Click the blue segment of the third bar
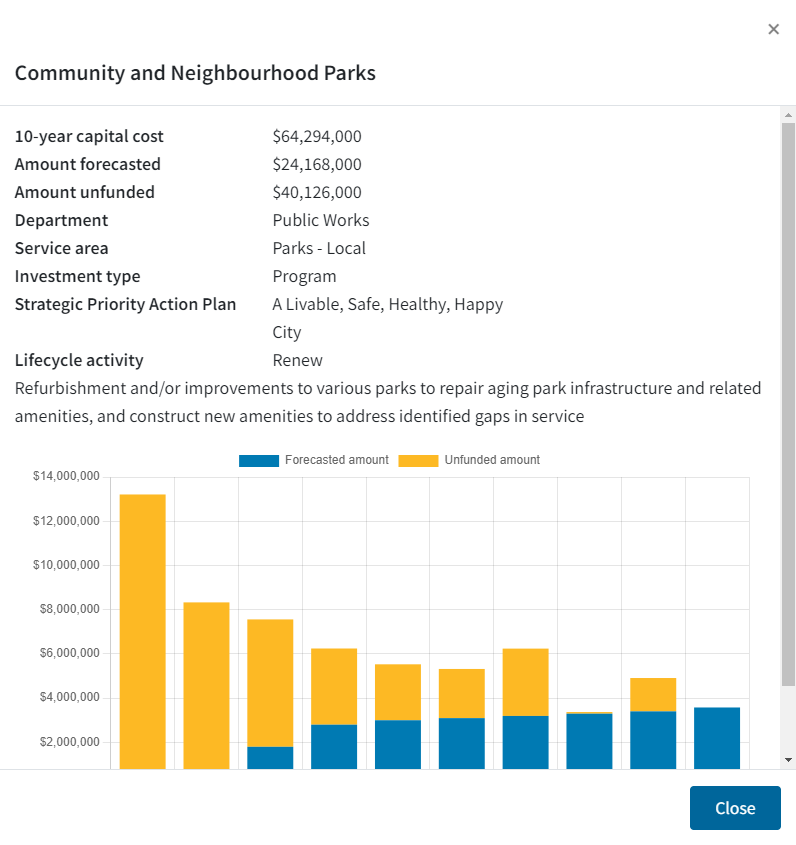The height and width of the screenshot is (845, 796). (x=270, y=758)
